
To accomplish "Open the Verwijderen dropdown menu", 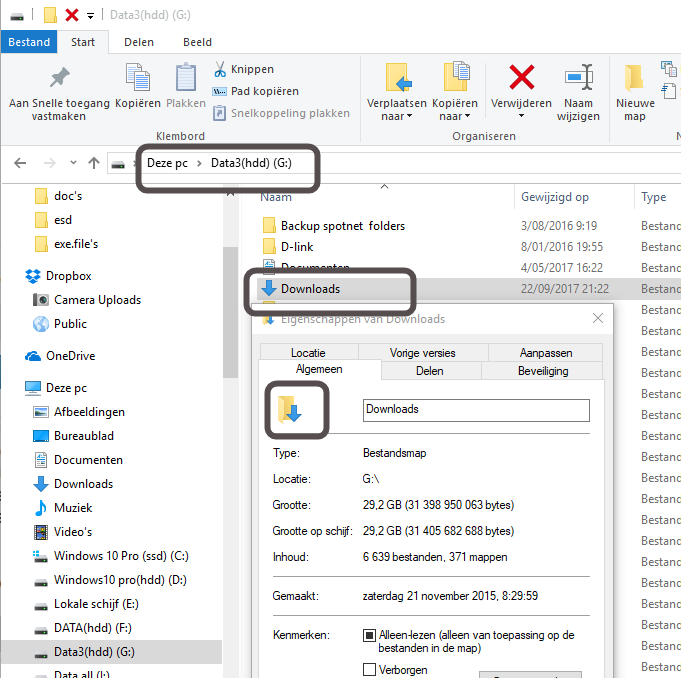I will pos(521,116).
